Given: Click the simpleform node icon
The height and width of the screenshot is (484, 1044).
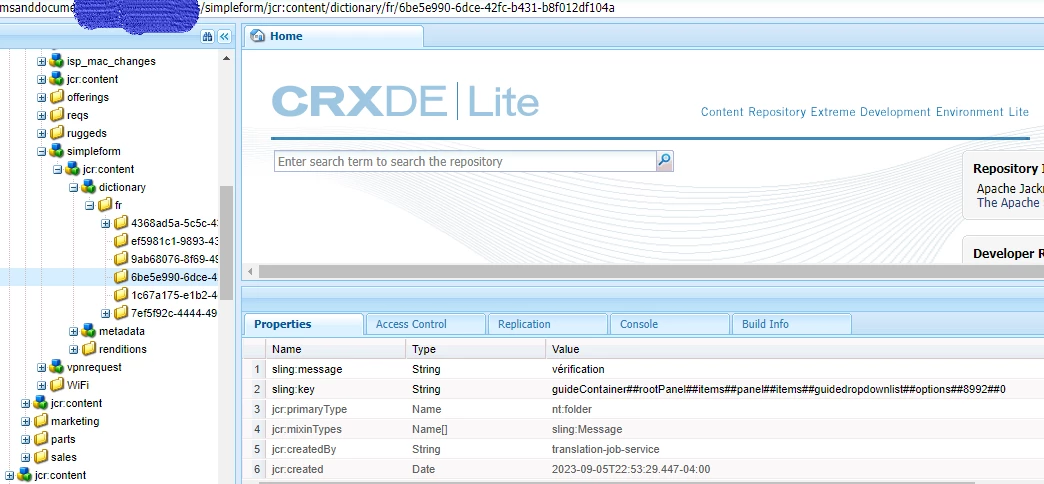Looking at the screenshot, I should pos(57,151).
